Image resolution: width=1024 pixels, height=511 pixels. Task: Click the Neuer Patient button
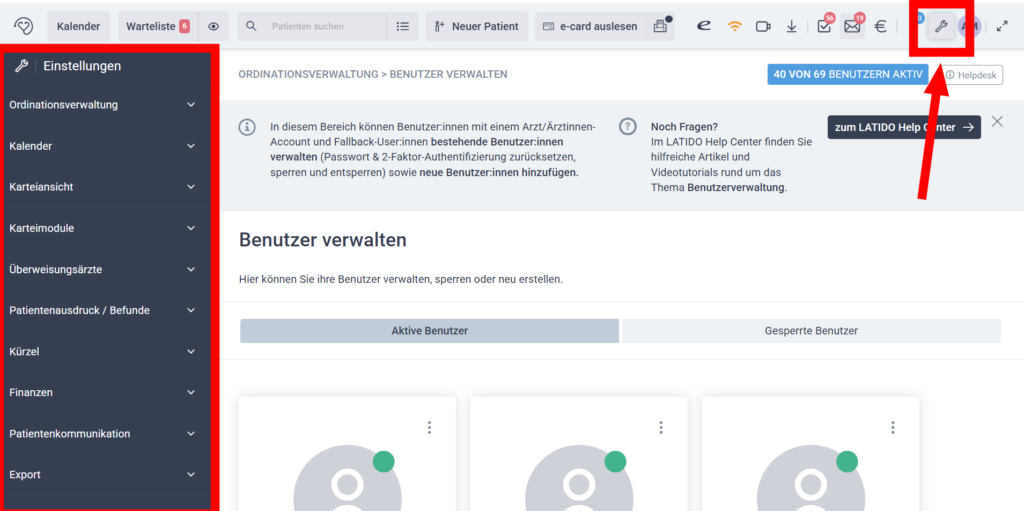point(477,26)
